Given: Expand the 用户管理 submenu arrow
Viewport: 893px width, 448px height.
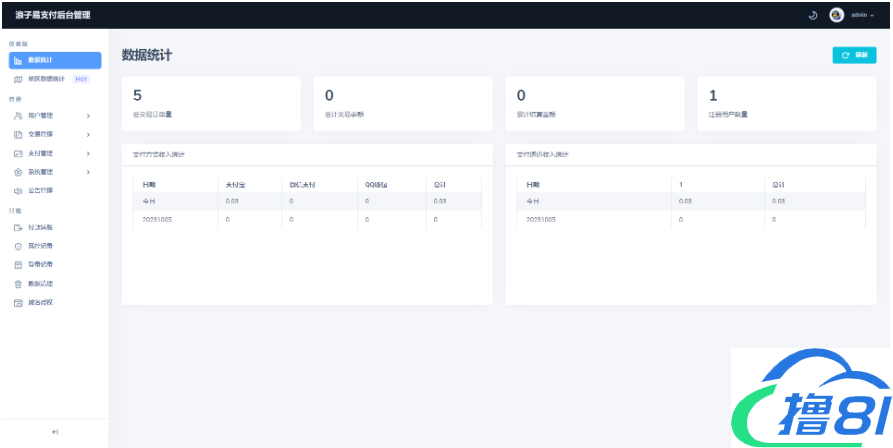Looking at the screenshot, I should click(88, 116).
